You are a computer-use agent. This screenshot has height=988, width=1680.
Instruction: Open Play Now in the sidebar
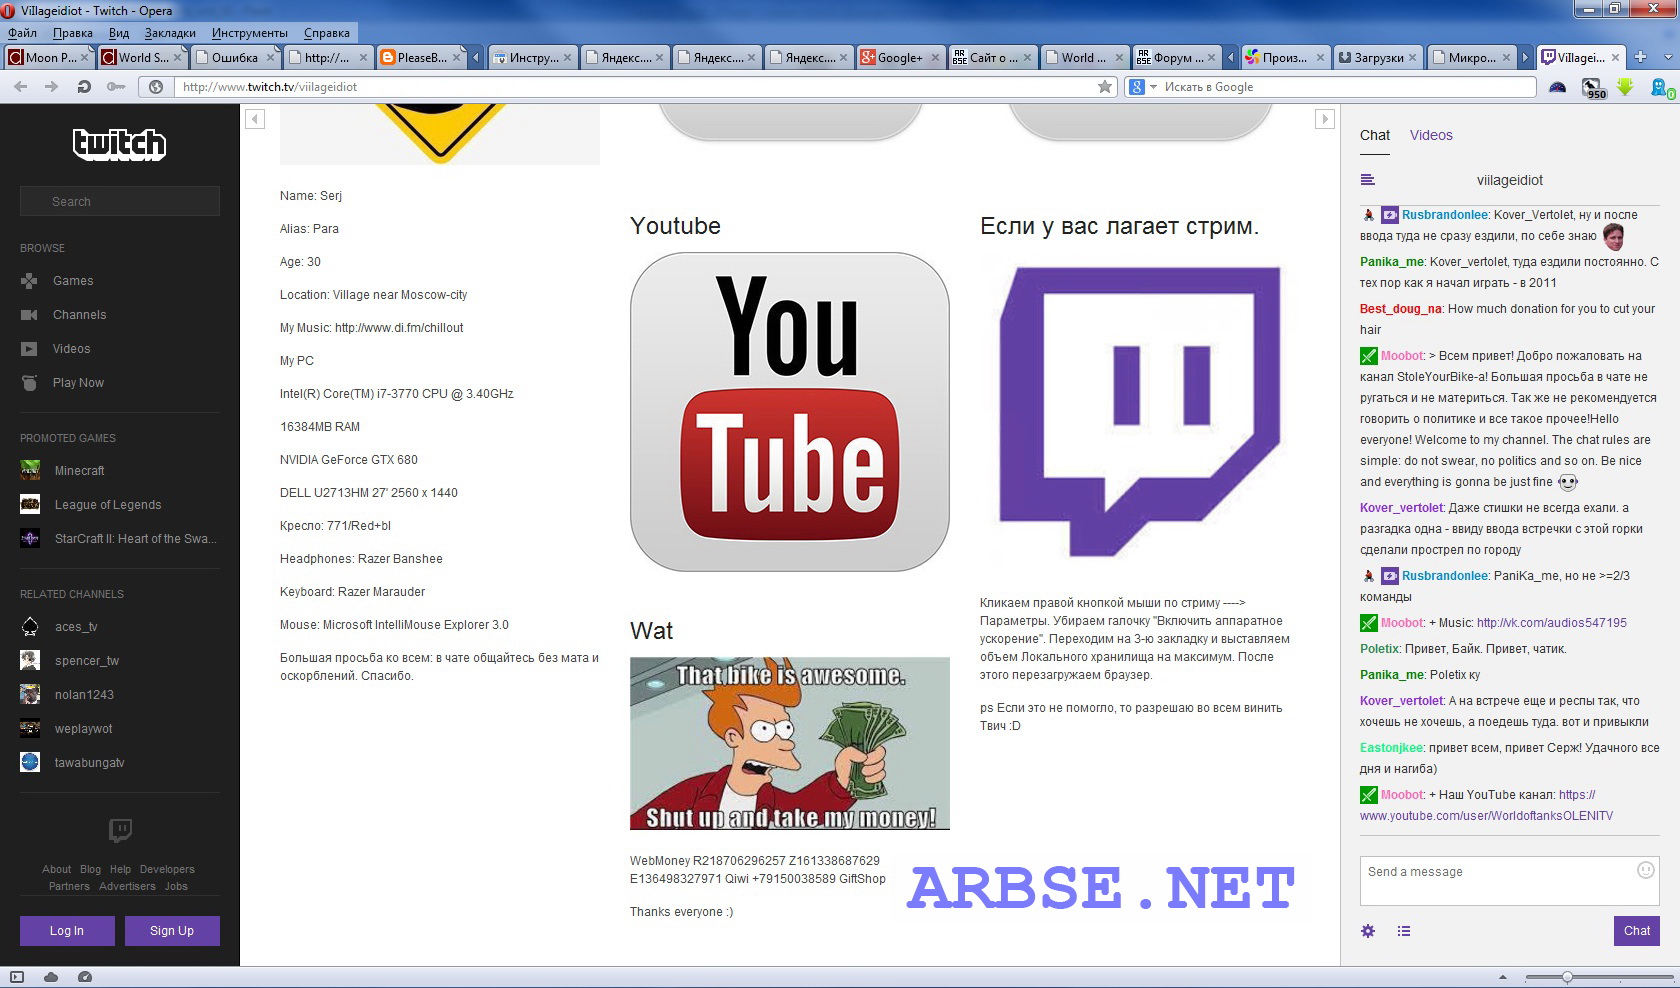tap(78, 383)
